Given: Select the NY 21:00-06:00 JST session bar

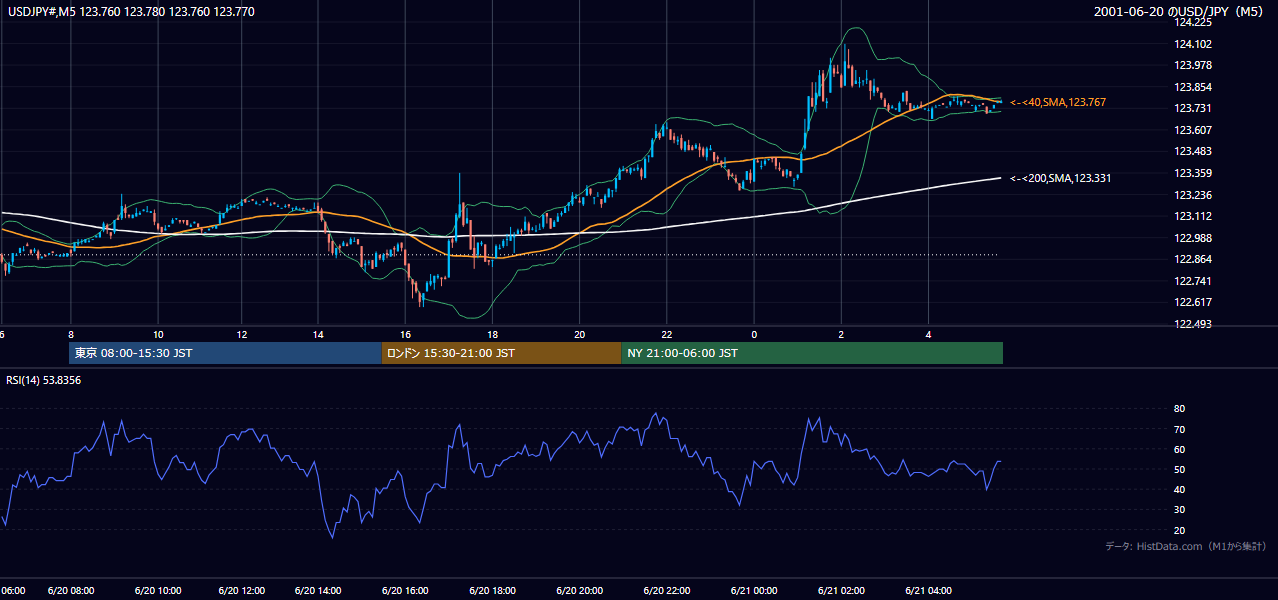Looking at the screenshot, I should [x=812, y=353].
